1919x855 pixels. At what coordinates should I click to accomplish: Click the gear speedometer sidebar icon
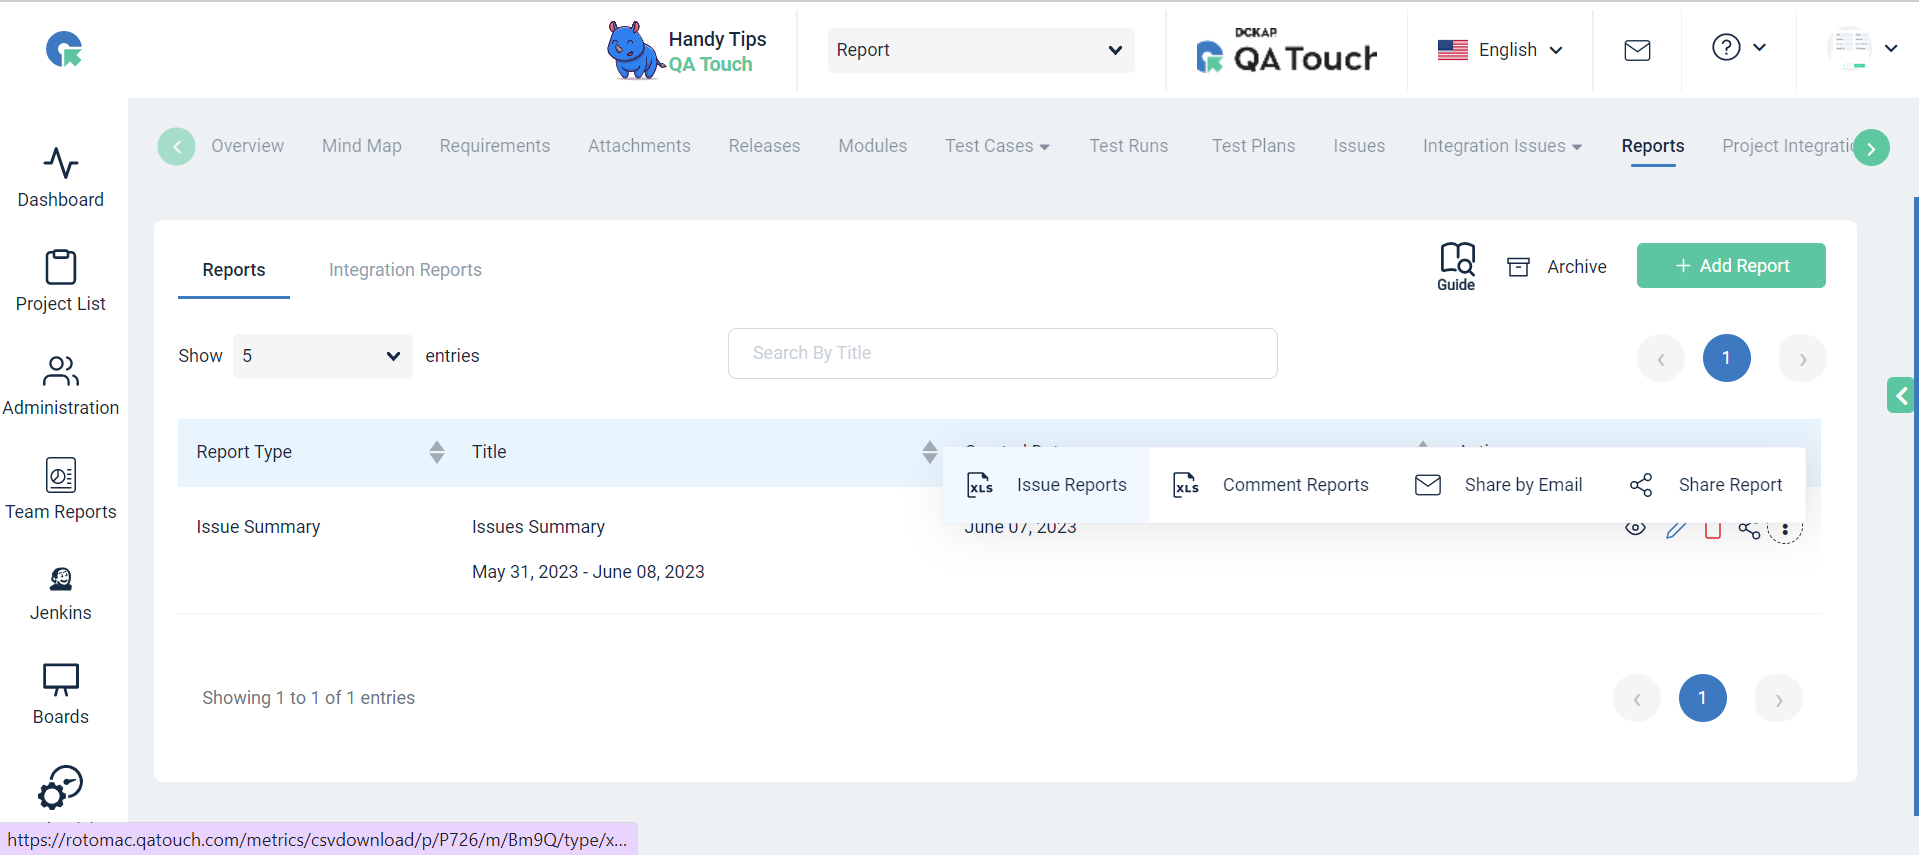[x=61, y=787]
